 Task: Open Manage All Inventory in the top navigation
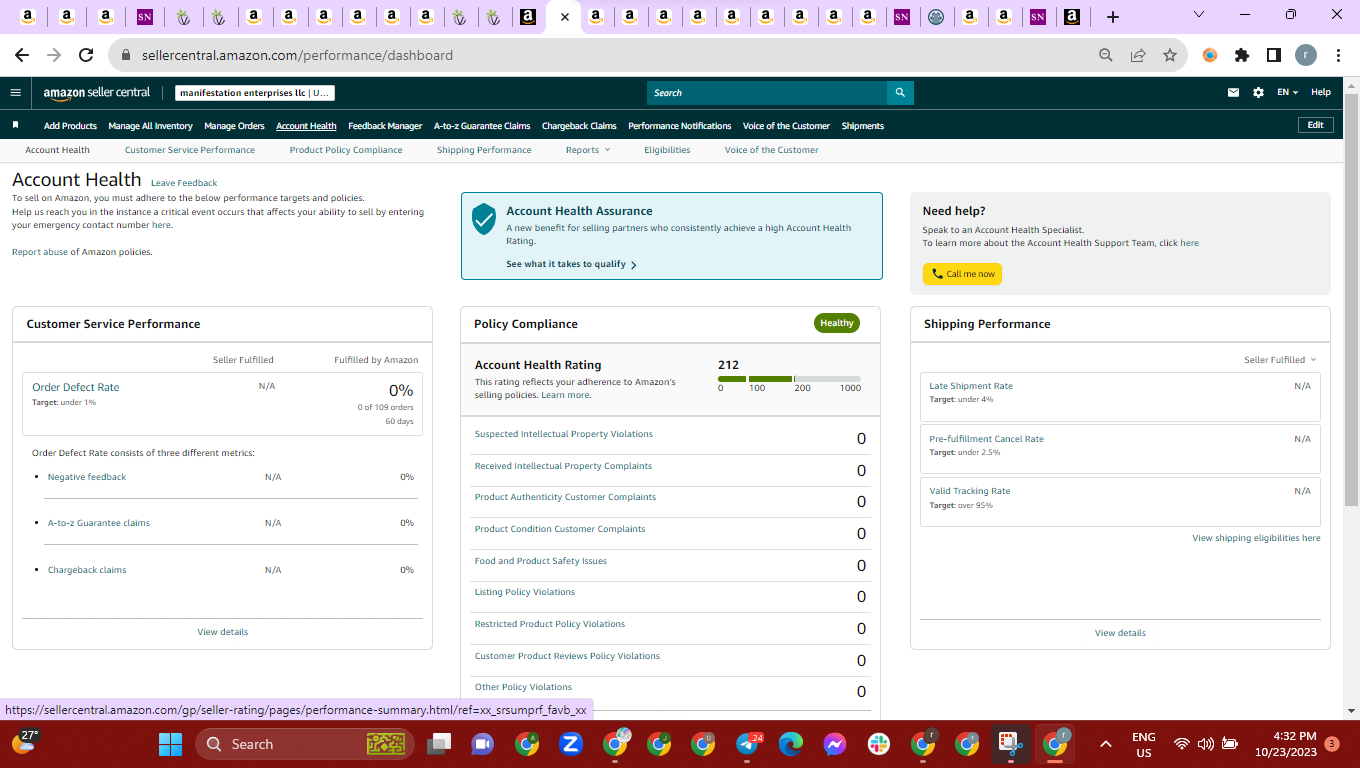tap(150, 126)
